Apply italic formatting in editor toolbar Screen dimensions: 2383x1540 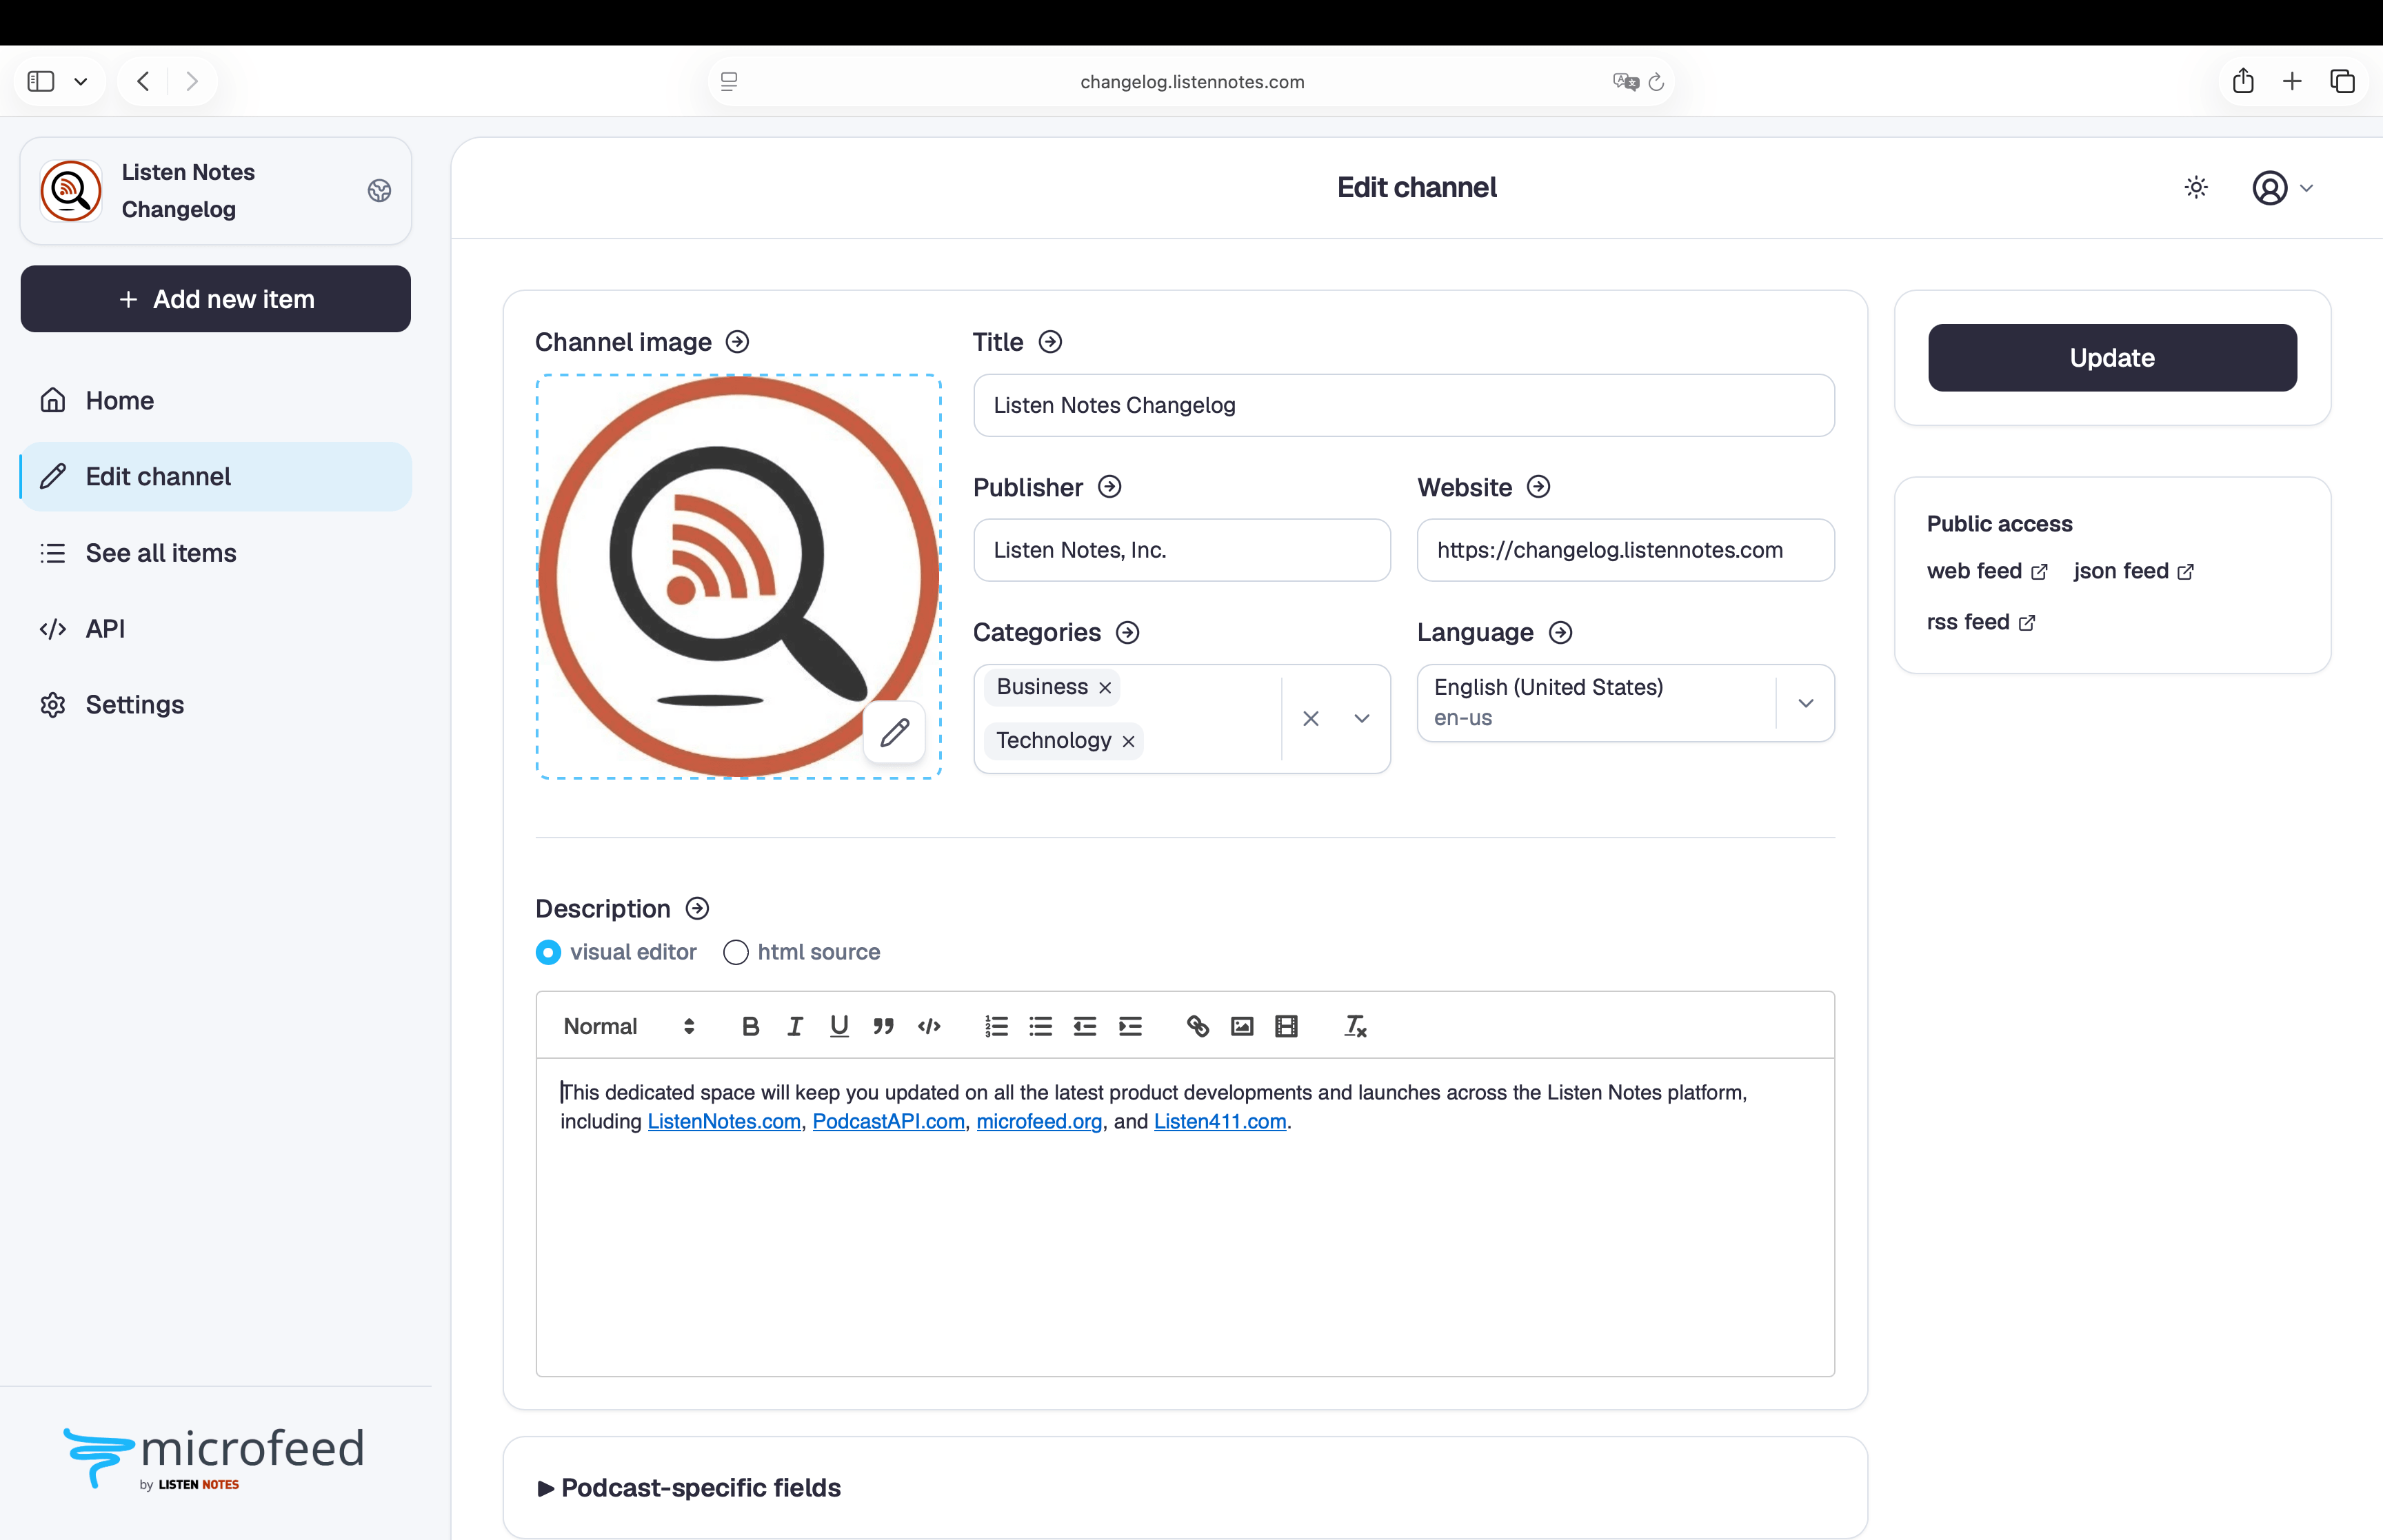tap(795, 1026)
